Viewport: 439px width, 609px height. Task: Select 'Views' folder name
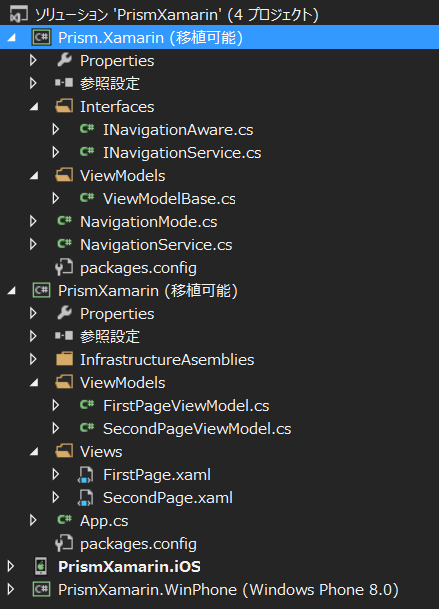click(101, 452)
